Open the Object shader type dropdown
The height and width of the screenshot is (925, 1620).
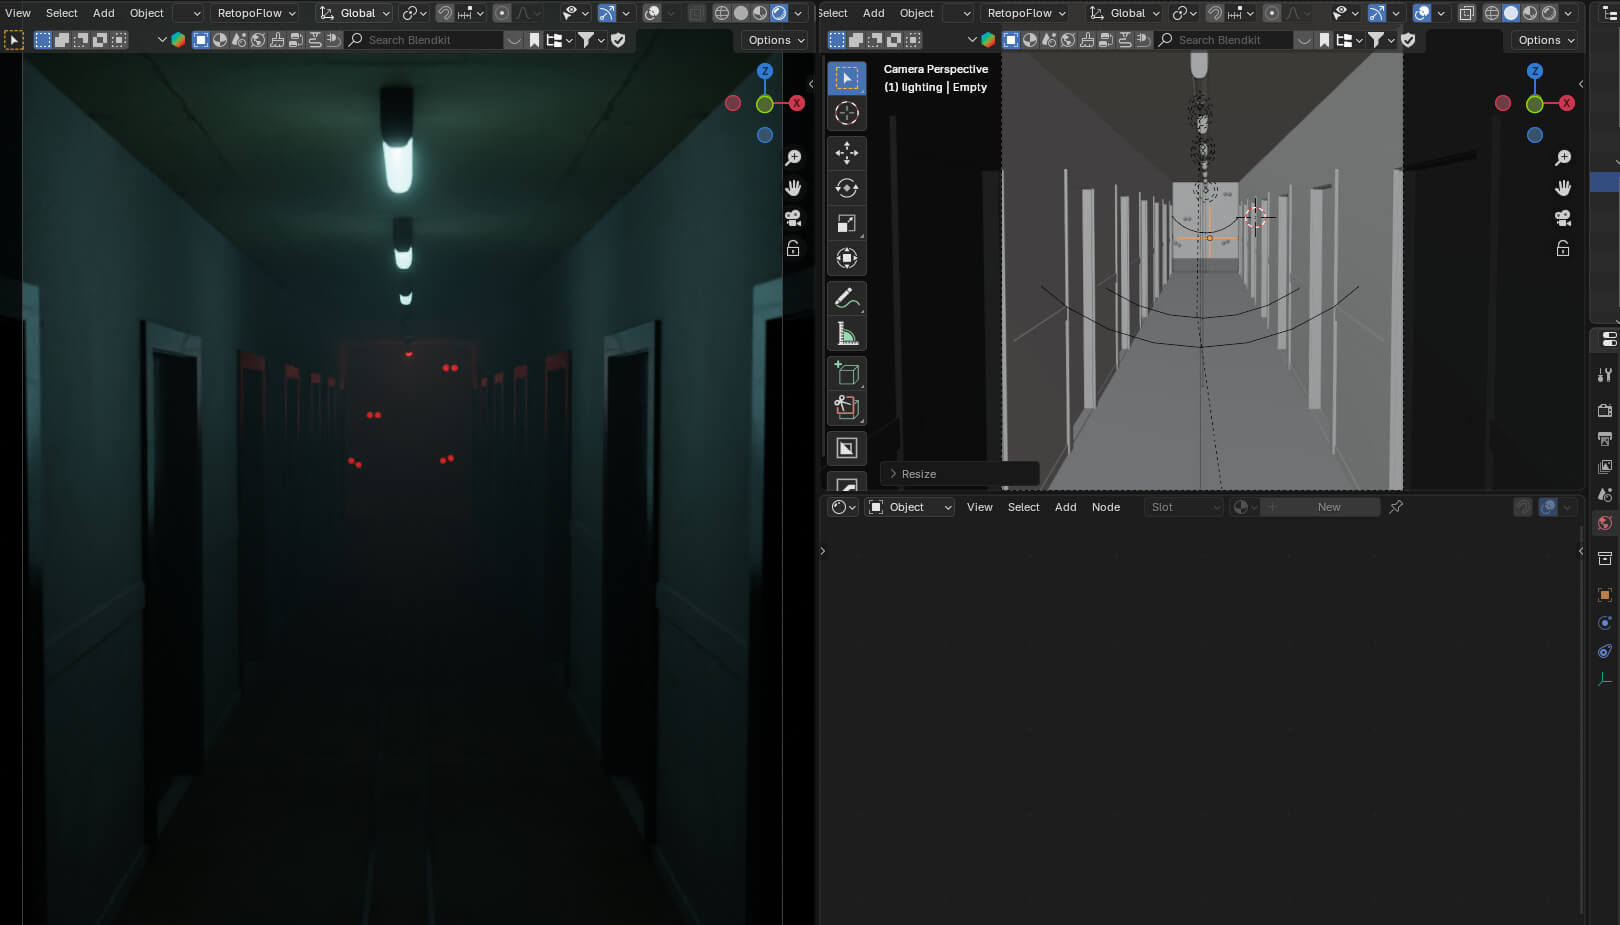pos(911,507)
